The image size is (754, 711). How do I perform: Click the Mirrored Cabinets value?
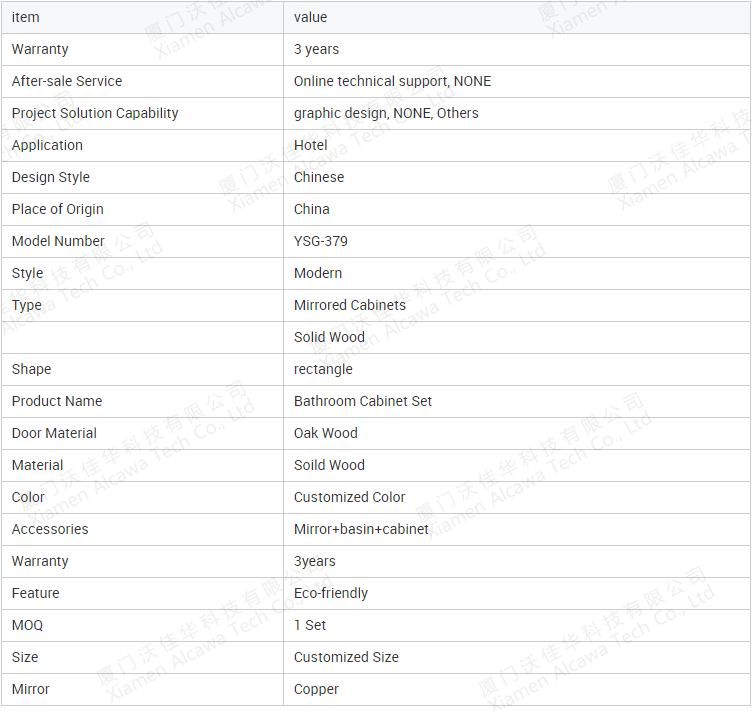[x=350, y=305]
